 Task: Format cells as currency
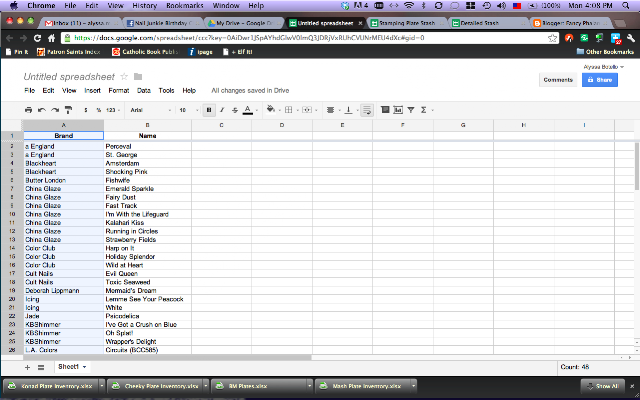click(86, 110)
